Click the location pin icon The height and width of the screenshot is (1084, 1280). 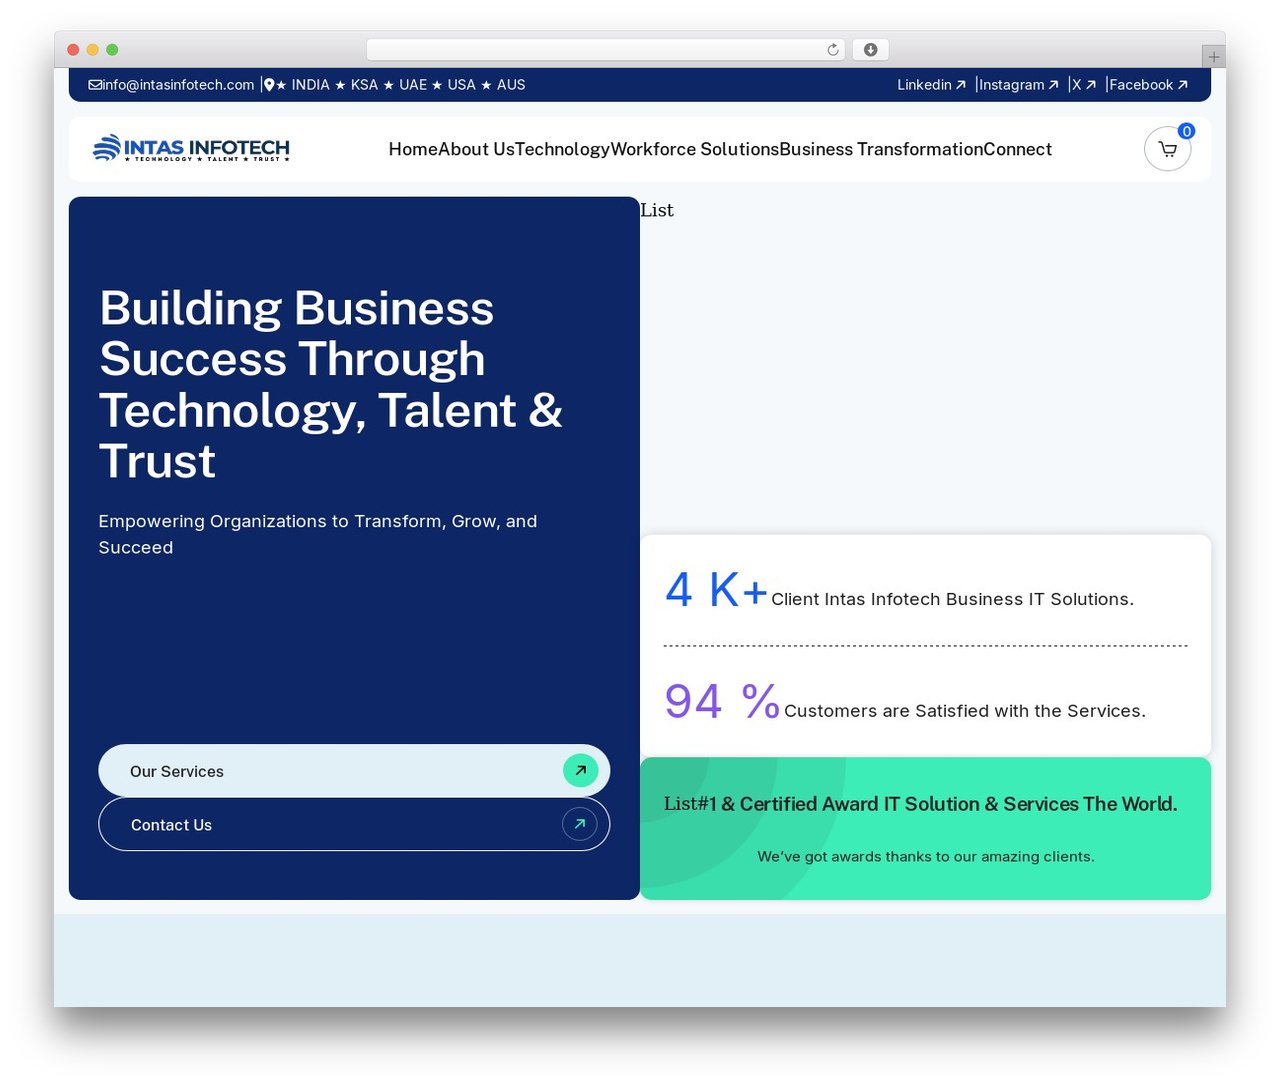pyautogui.click(x=269, y=85)
